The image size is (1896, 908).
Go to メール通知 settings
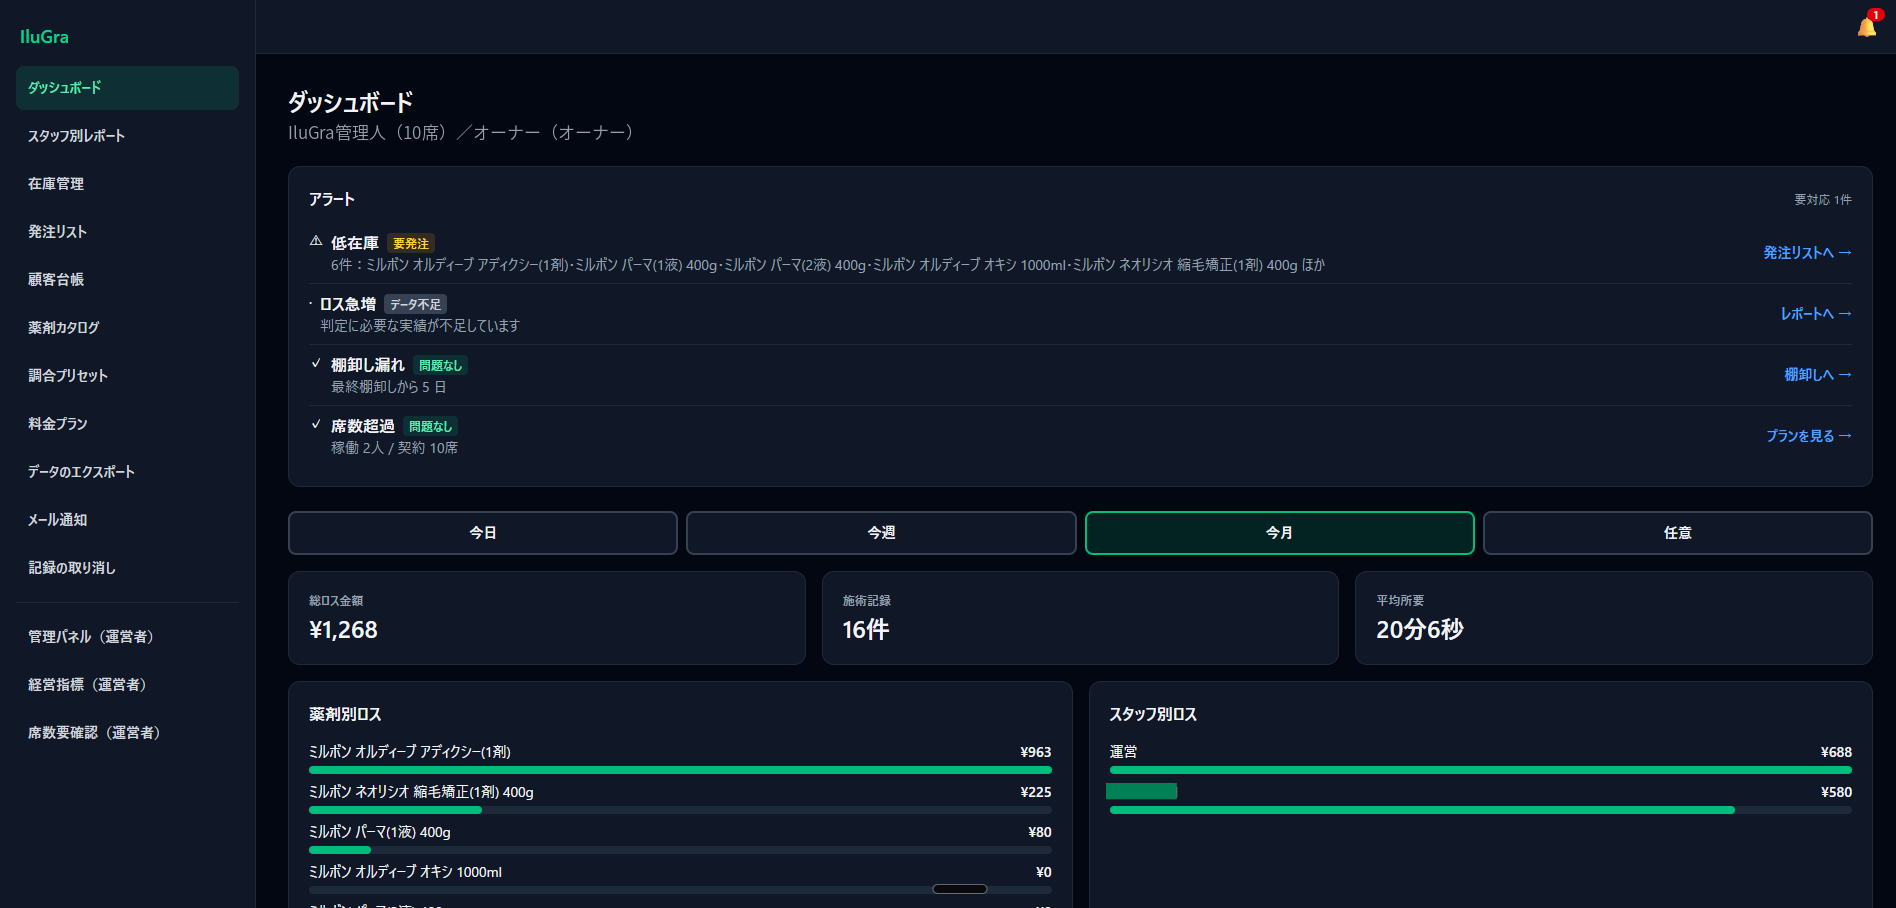click(x=127, y=520)
